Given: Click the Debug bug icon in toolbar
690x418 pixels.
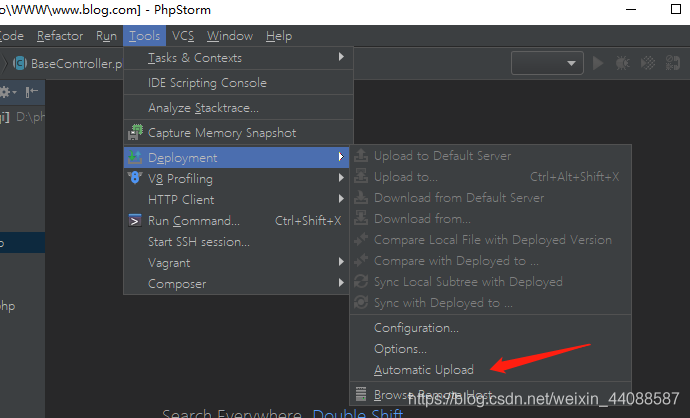Looking at the screenshot, I should tap(623, 63).
